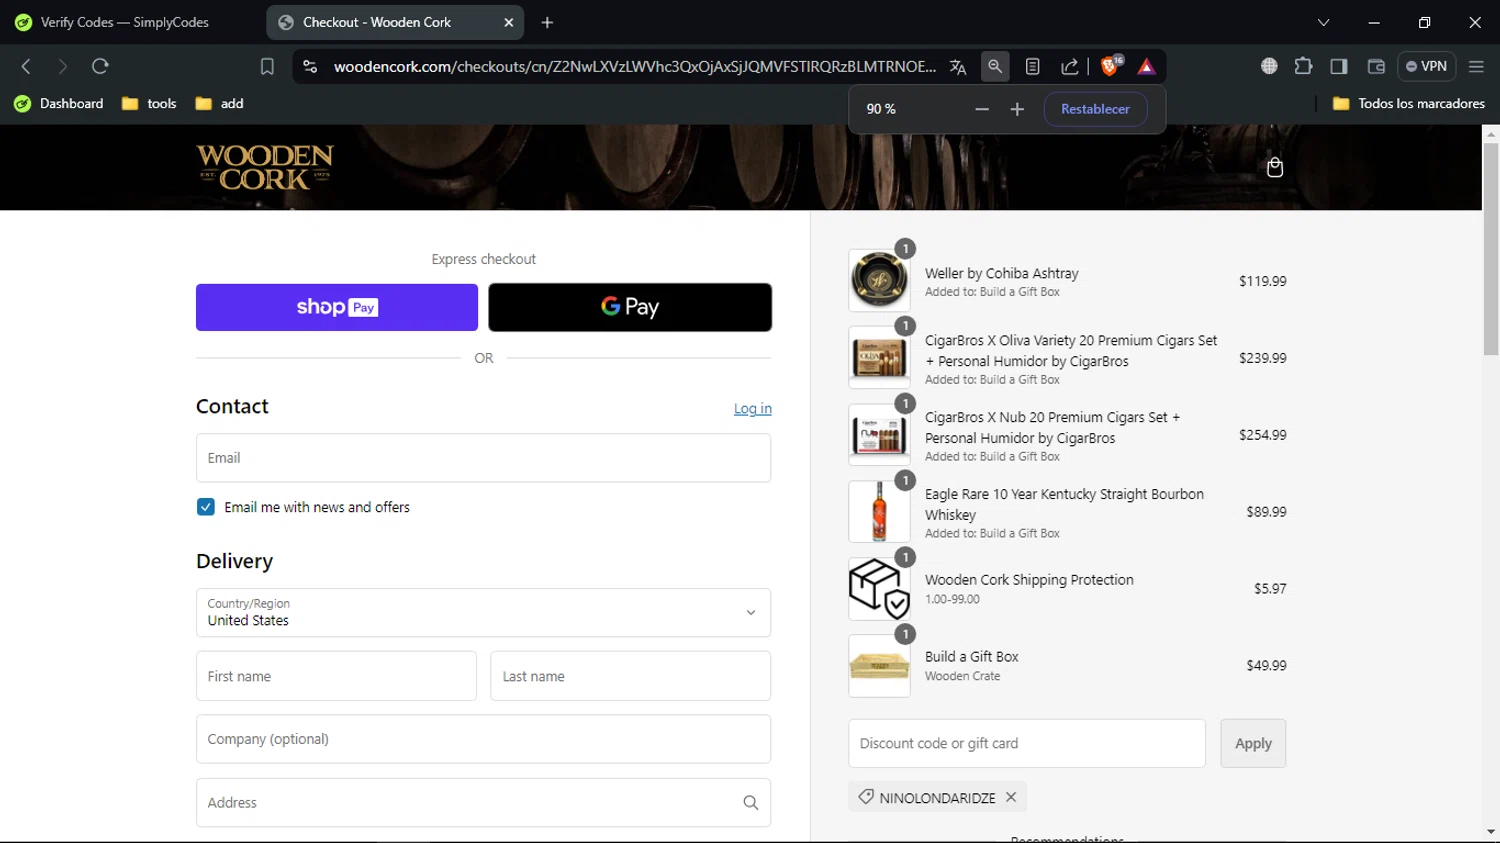
Task: Go back to previous page
Action: point(26,66)
